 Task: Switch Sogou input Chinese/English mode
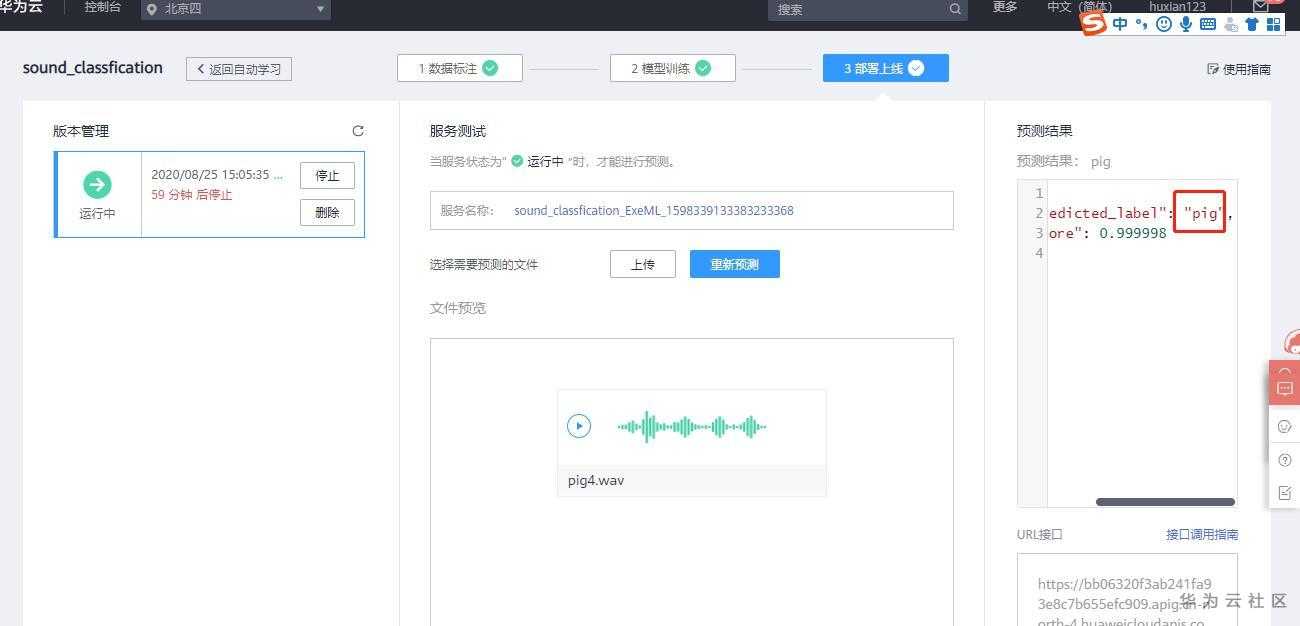pyautogui.click(x=1120, y=24)
